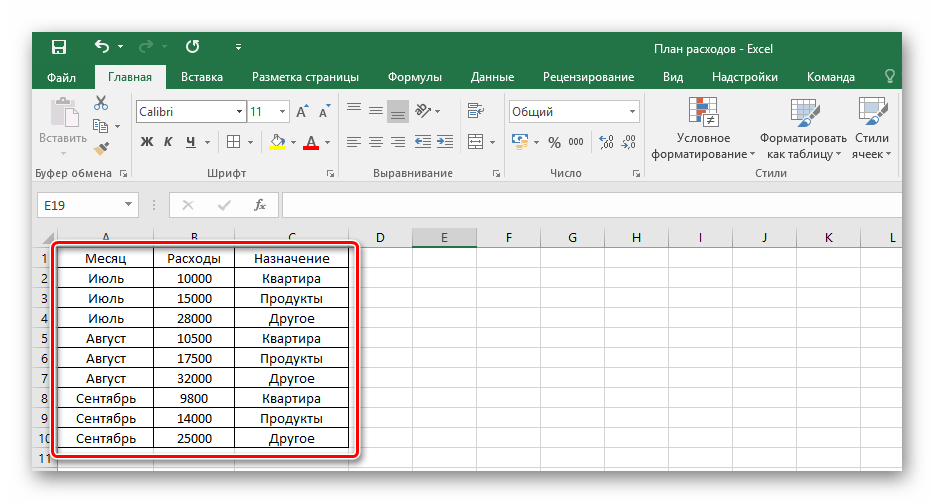This screenshot has width=934, height=503.
Task: Expand the Общий number format dropdown
Action: click(x=633, y=112)
